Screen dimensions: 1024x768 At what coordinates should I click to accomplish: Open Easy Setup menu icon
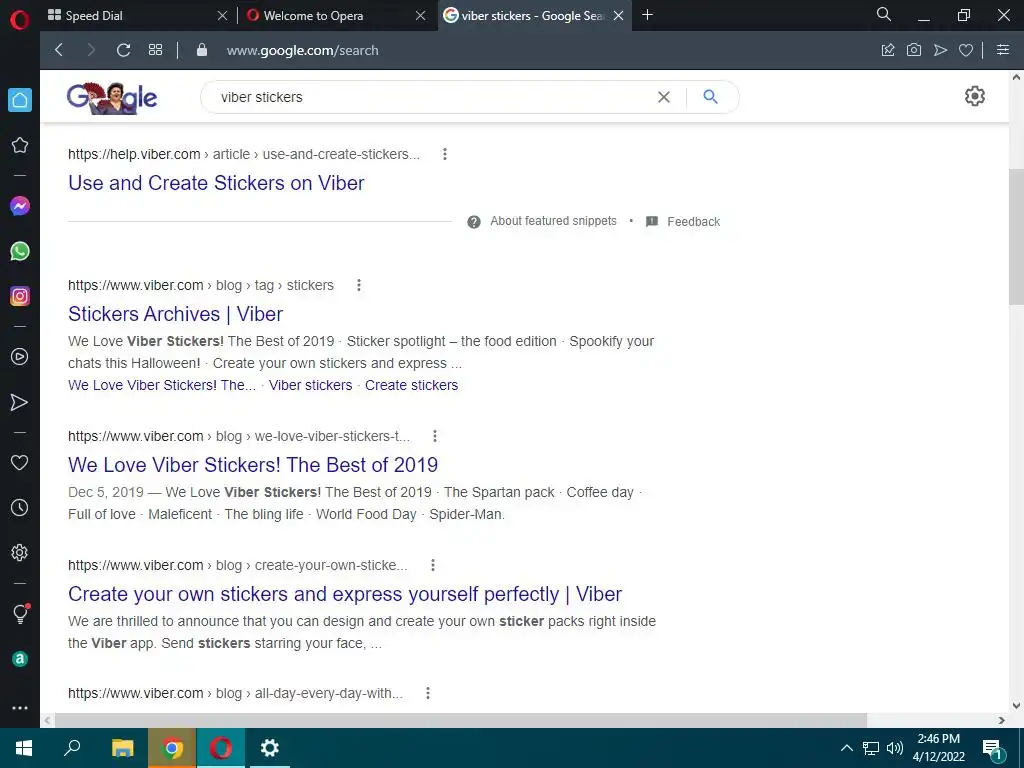coord(1003,50)
